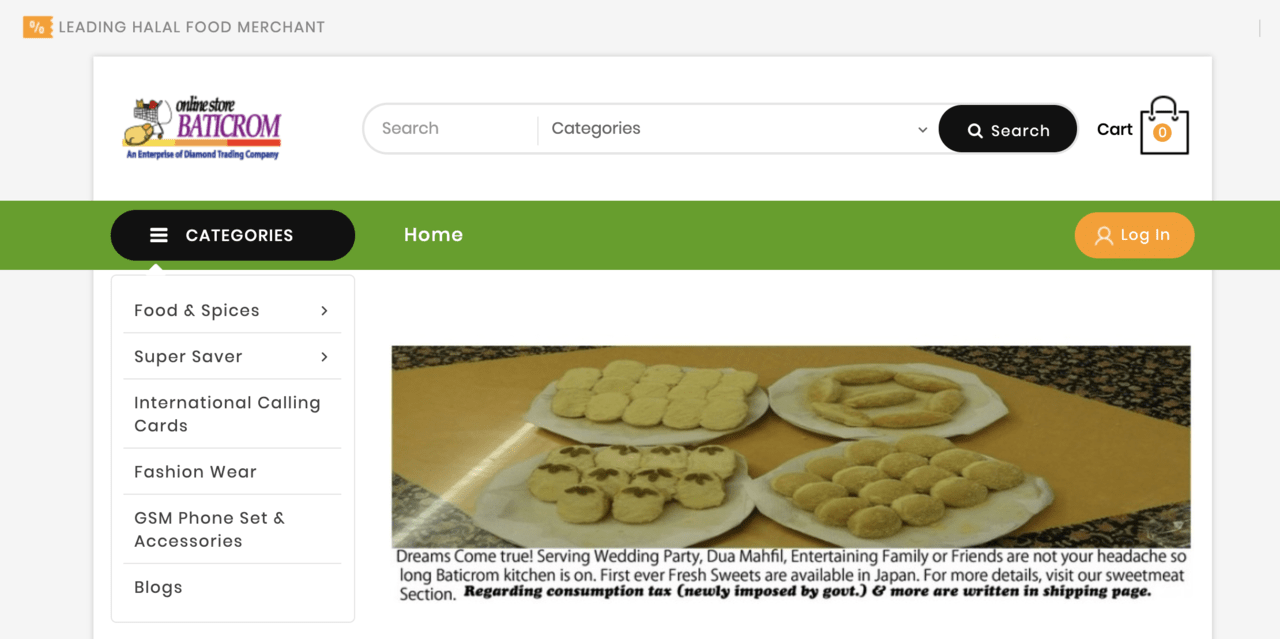Click the orange cart count badge
The image size is (1280, 639).
tap(1162, 132)
